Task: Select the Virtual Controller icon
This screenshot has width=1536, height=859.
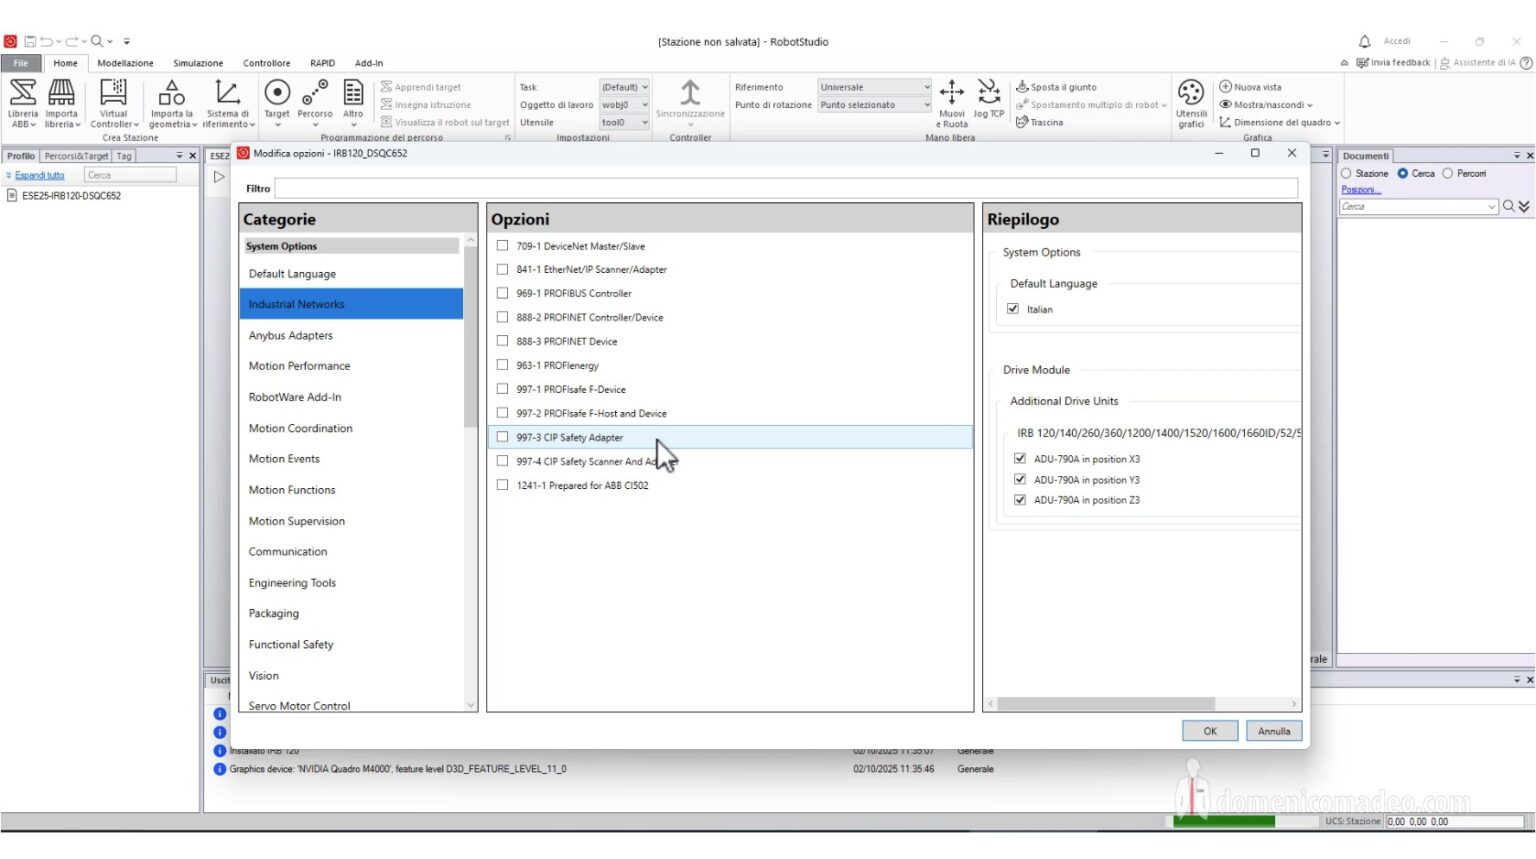Action: [113, 100]
